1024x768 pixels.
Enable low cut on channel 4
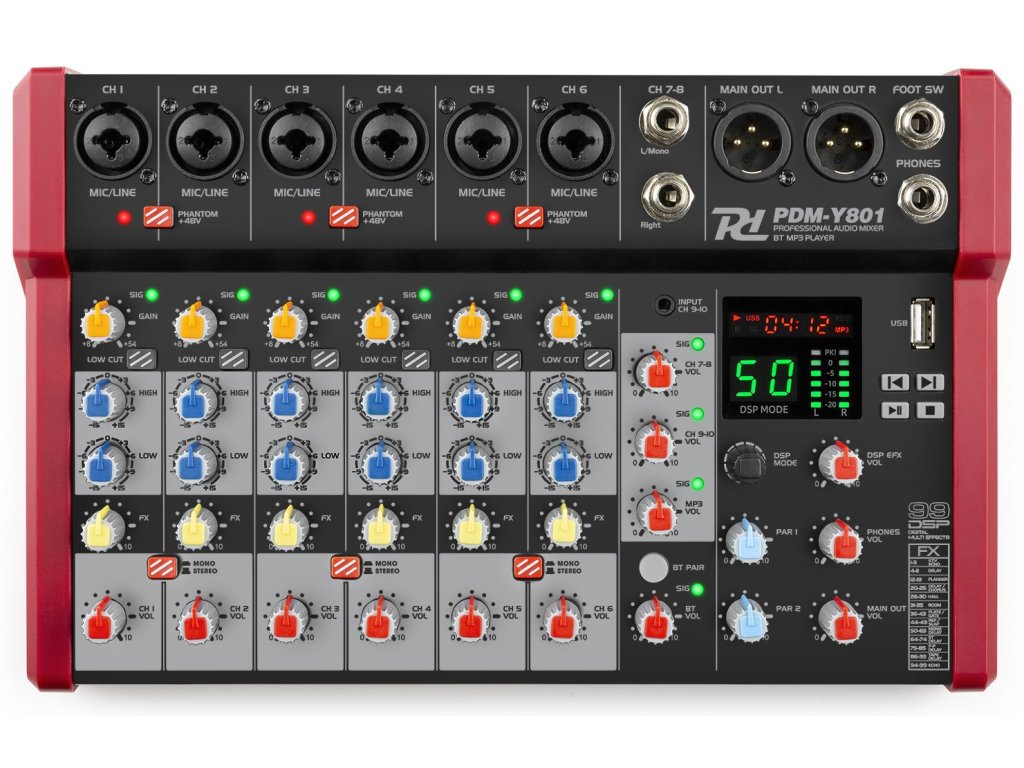coord(416,359)
